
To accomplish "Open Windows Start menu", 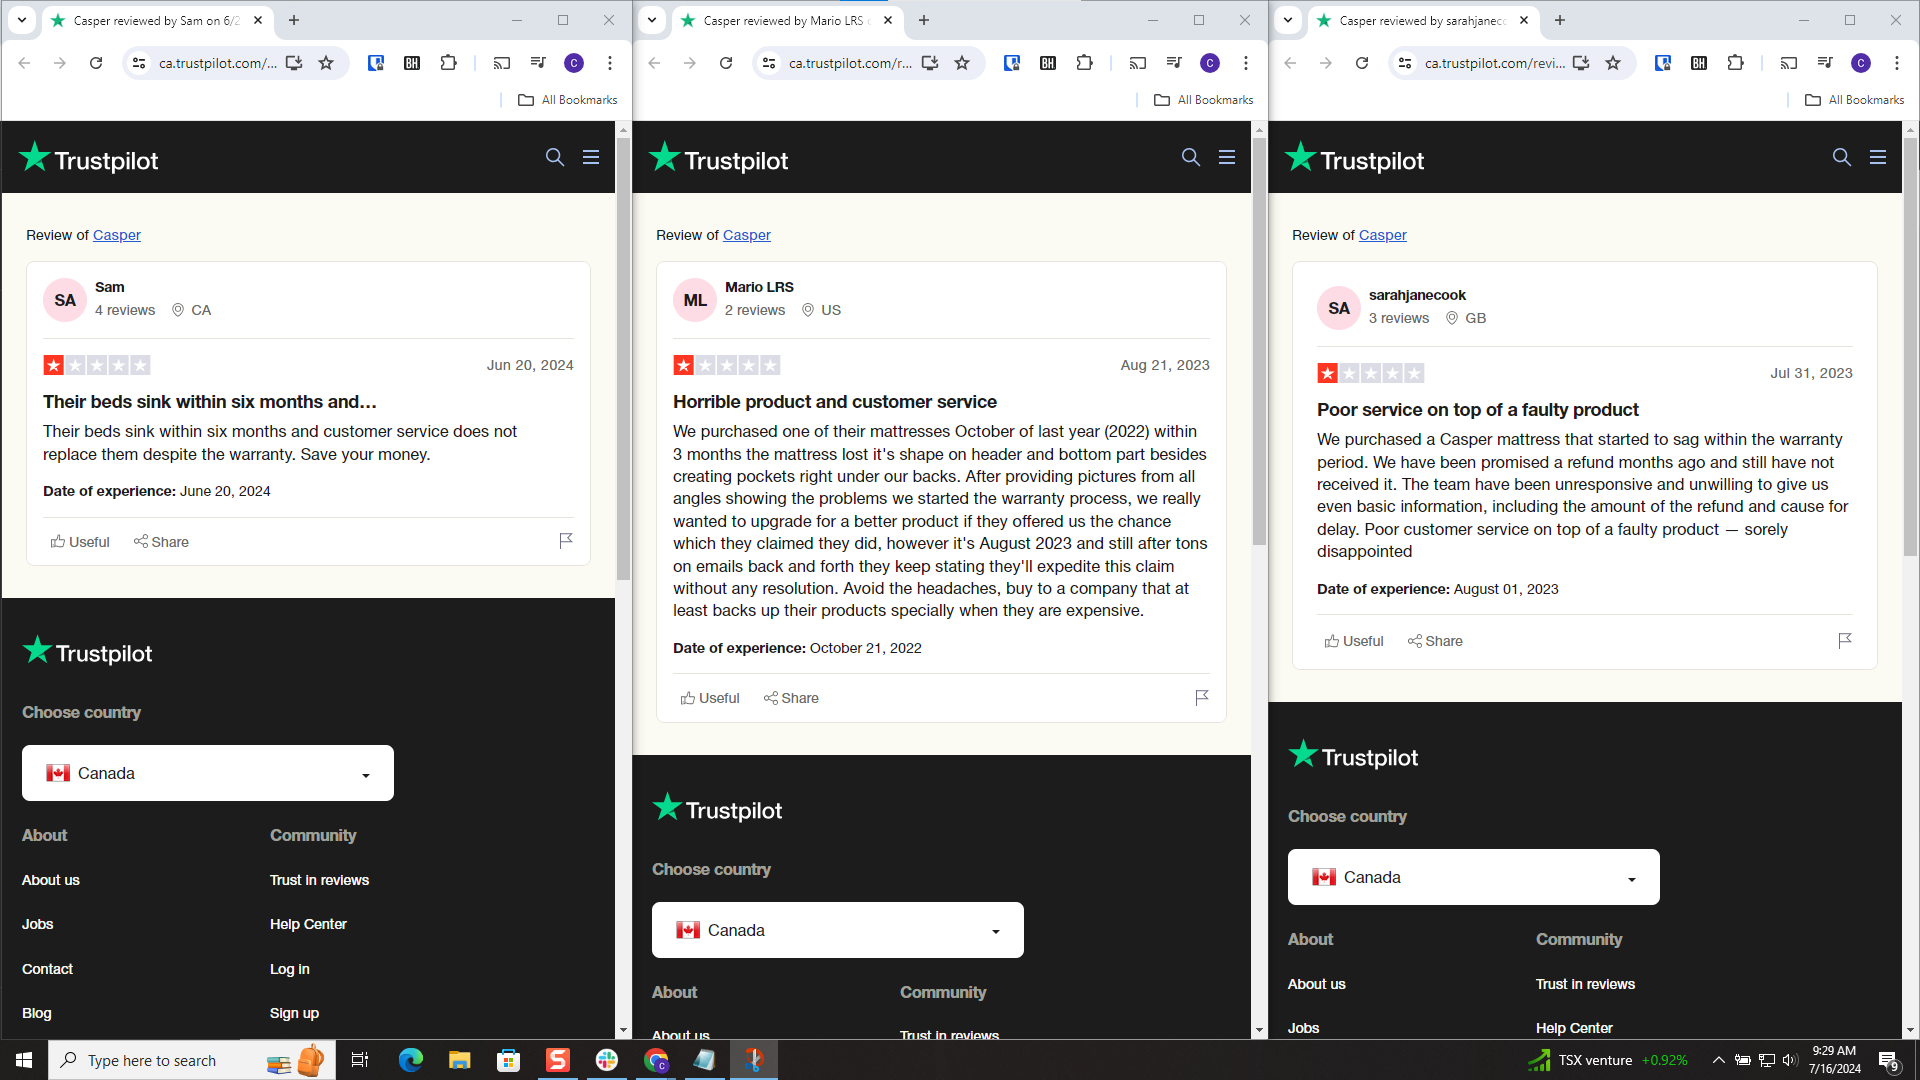I will pos(24,1060).
